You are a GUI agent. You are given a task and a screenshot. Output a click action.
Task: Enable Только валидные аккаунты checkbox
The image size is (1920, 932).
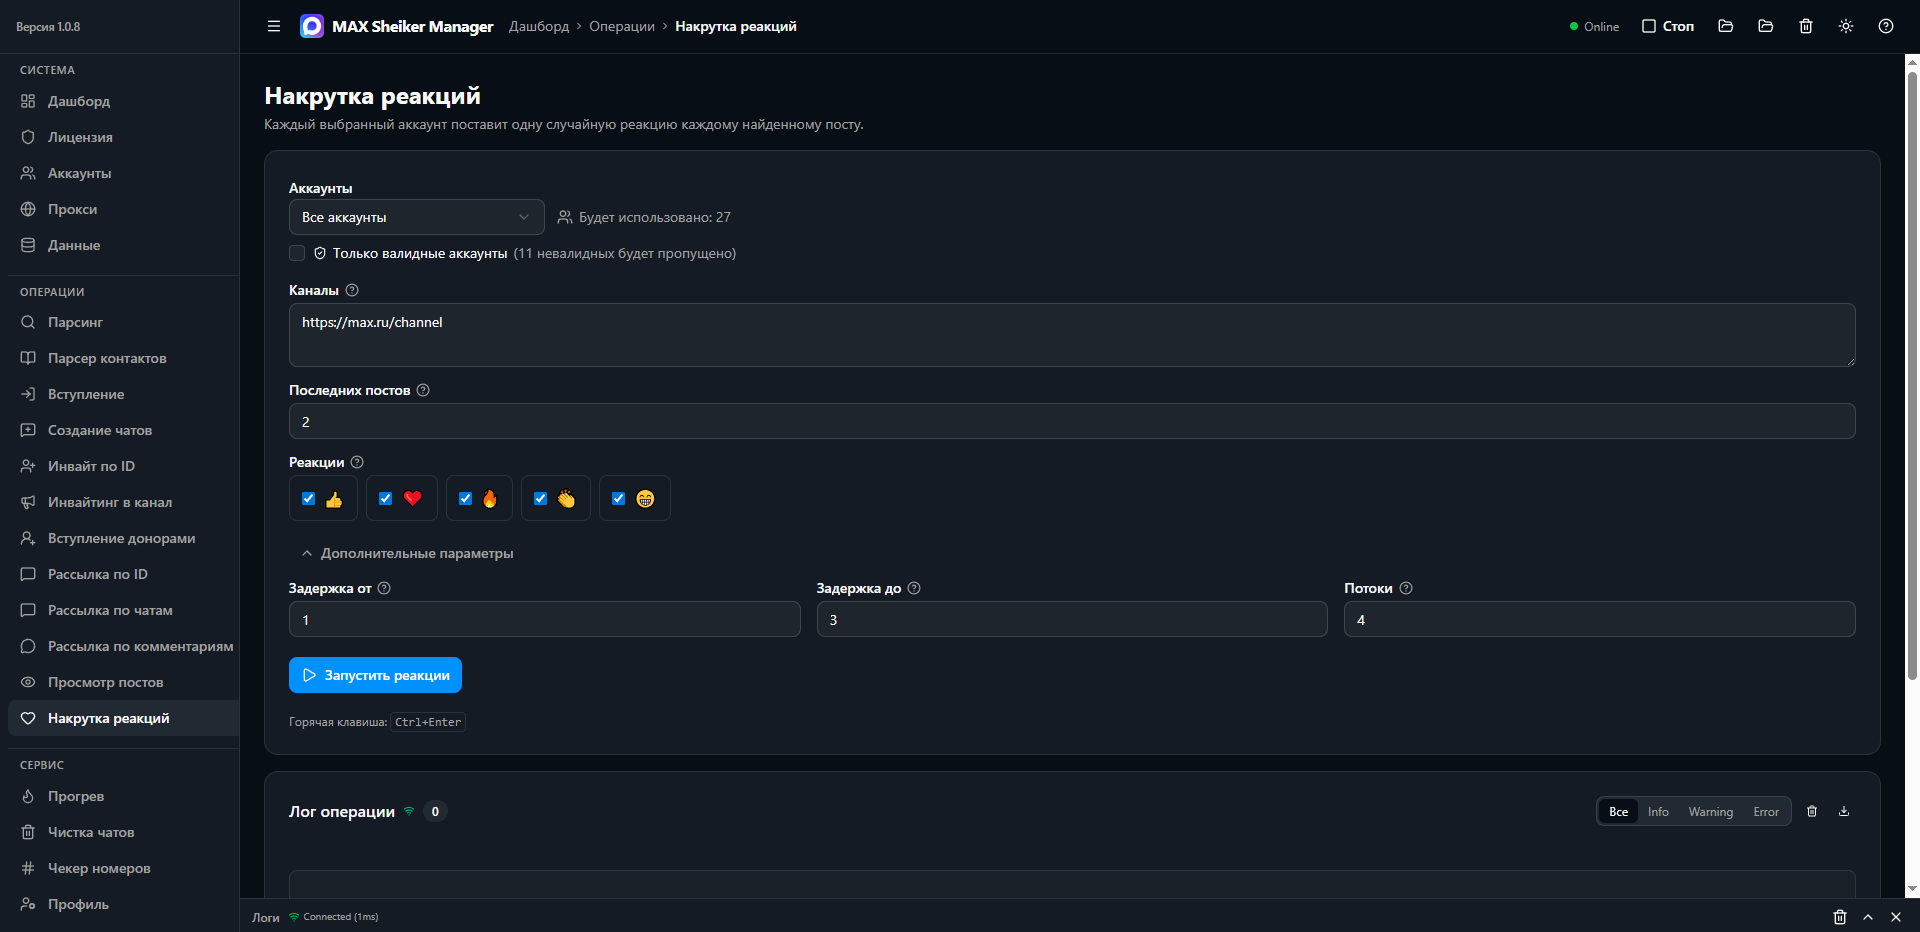(297, 253)
